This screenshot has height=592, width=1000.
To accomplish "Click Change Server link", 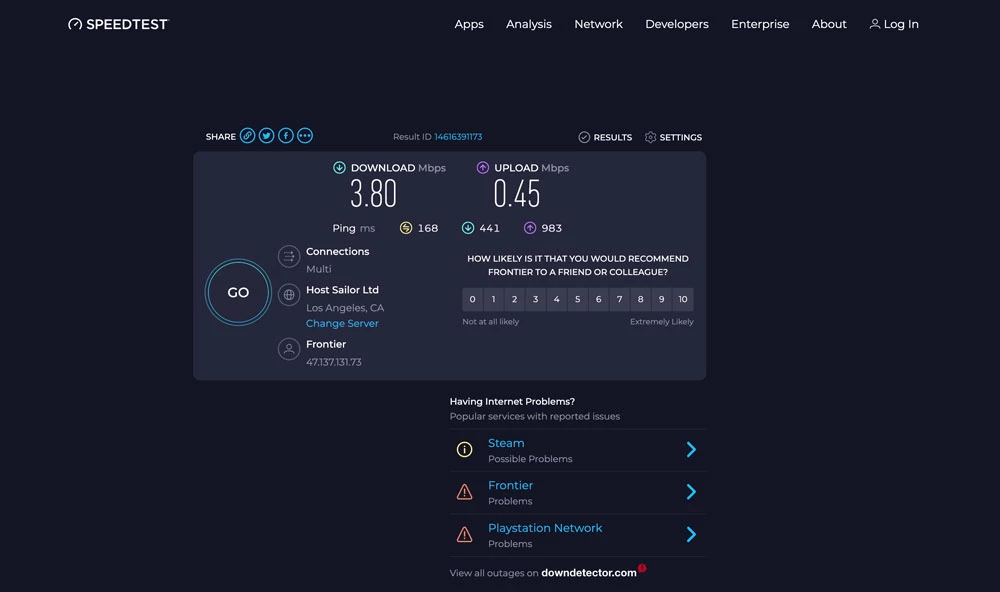I will pyautogui.click(x=342, y=323).
